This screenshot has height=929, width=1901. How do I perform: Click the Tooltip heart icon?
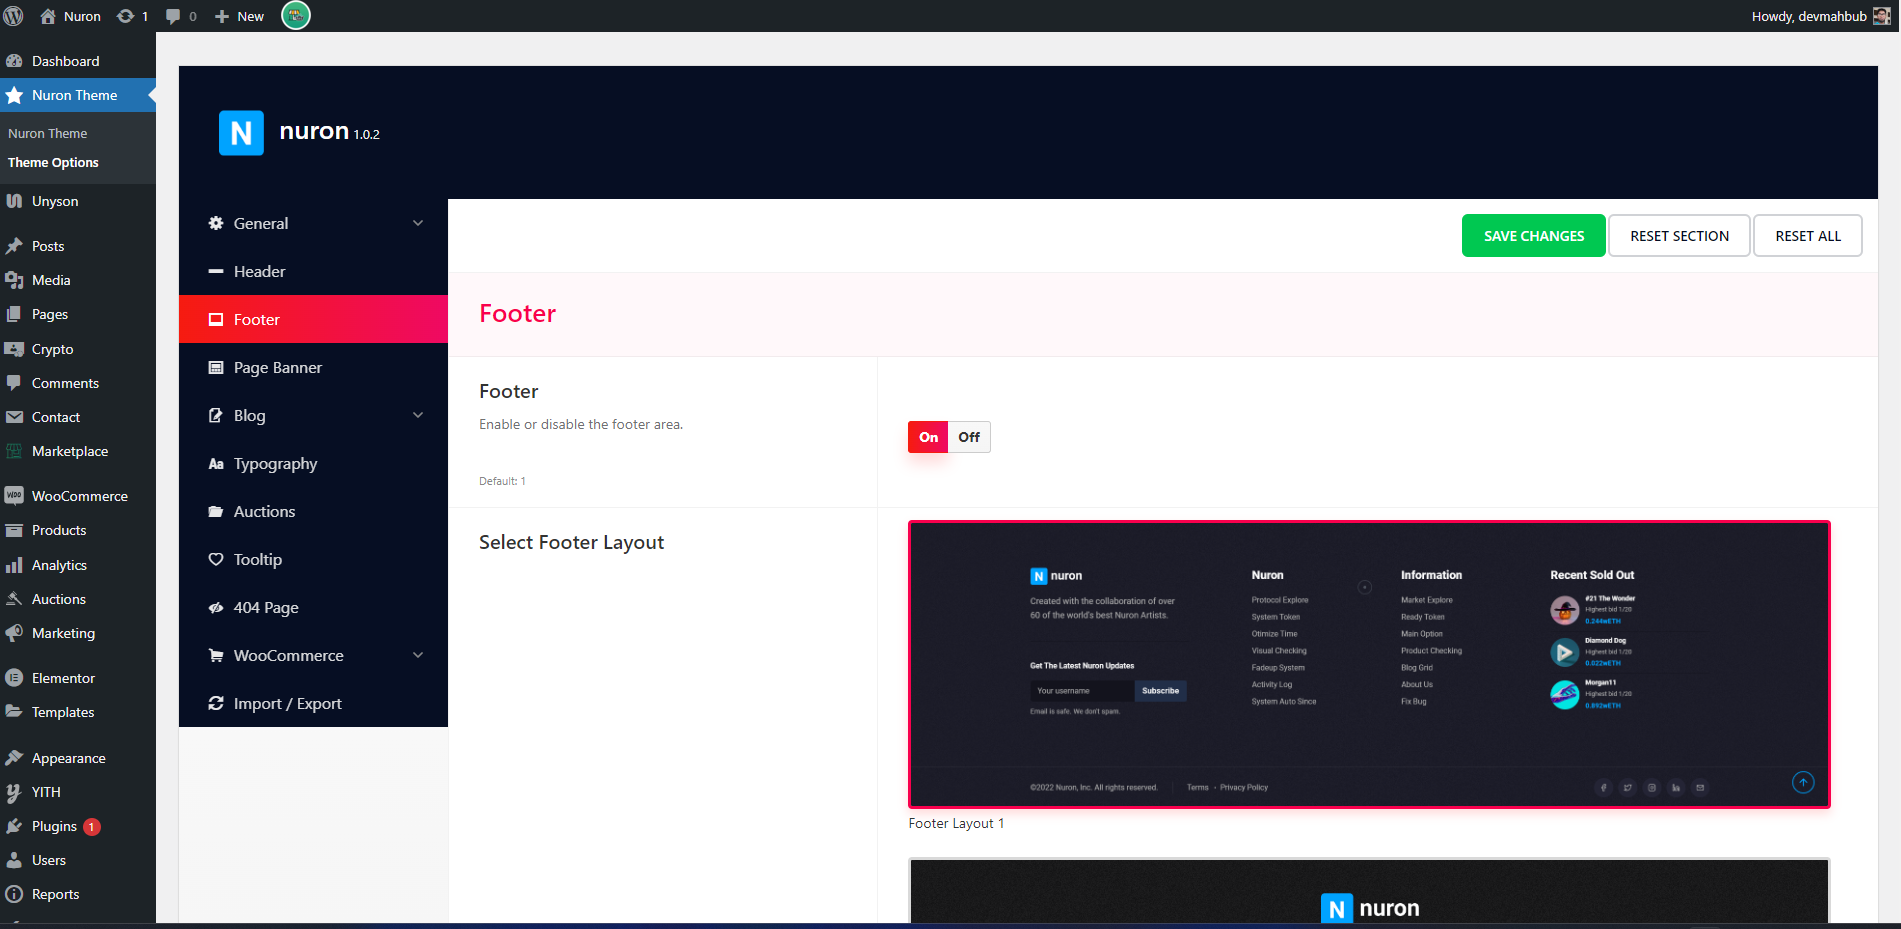[216, 559]
